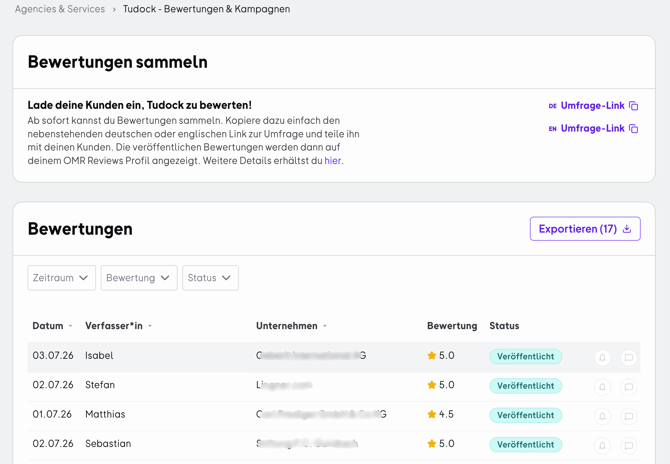The width and height of the screenshot is (670, 464).
Task: Click the star icon in Isabel's rating
Action: pos(432,355)
